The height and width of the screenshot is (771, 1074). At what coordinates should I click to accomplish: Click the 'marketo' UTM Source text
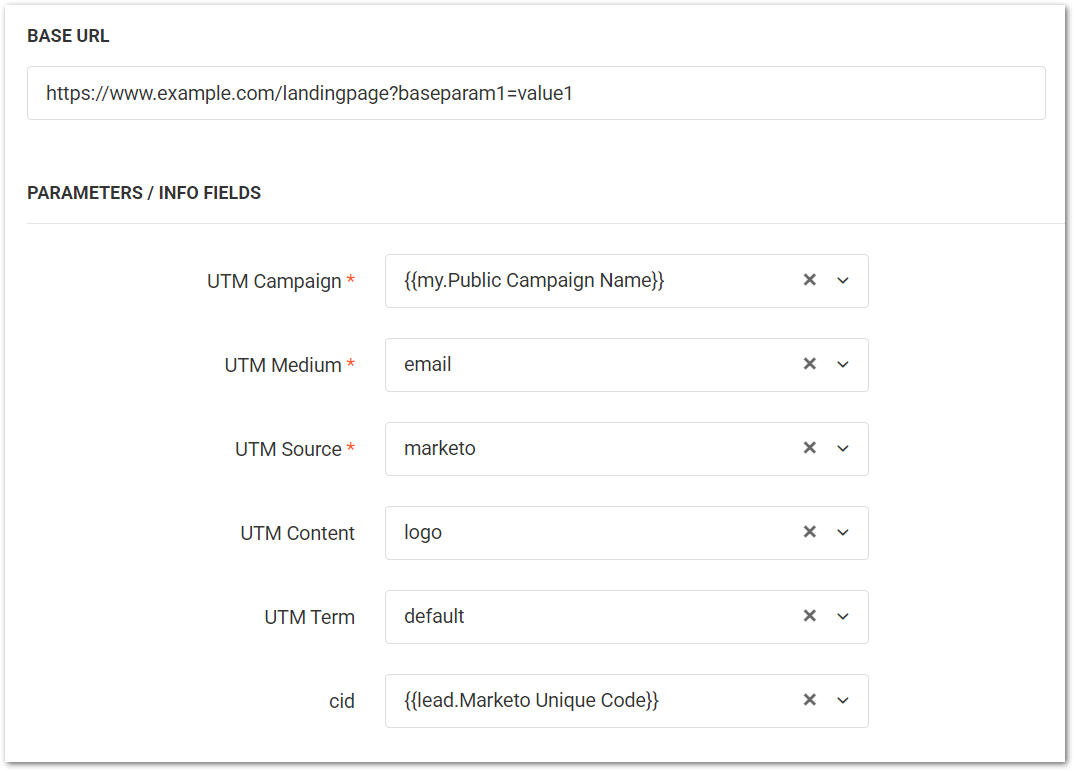pos(440,449)
